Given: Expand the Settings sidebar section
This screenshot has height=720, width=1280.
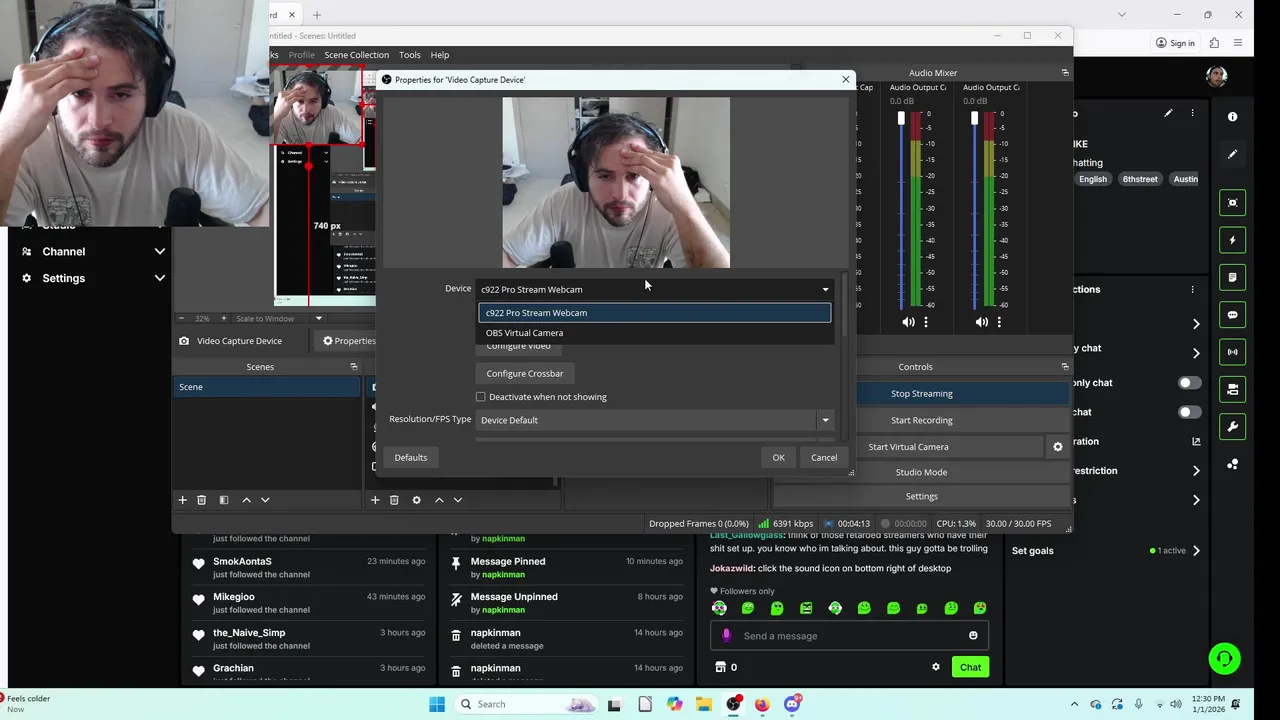Looking at the screenshot, I should click(159, 278).
